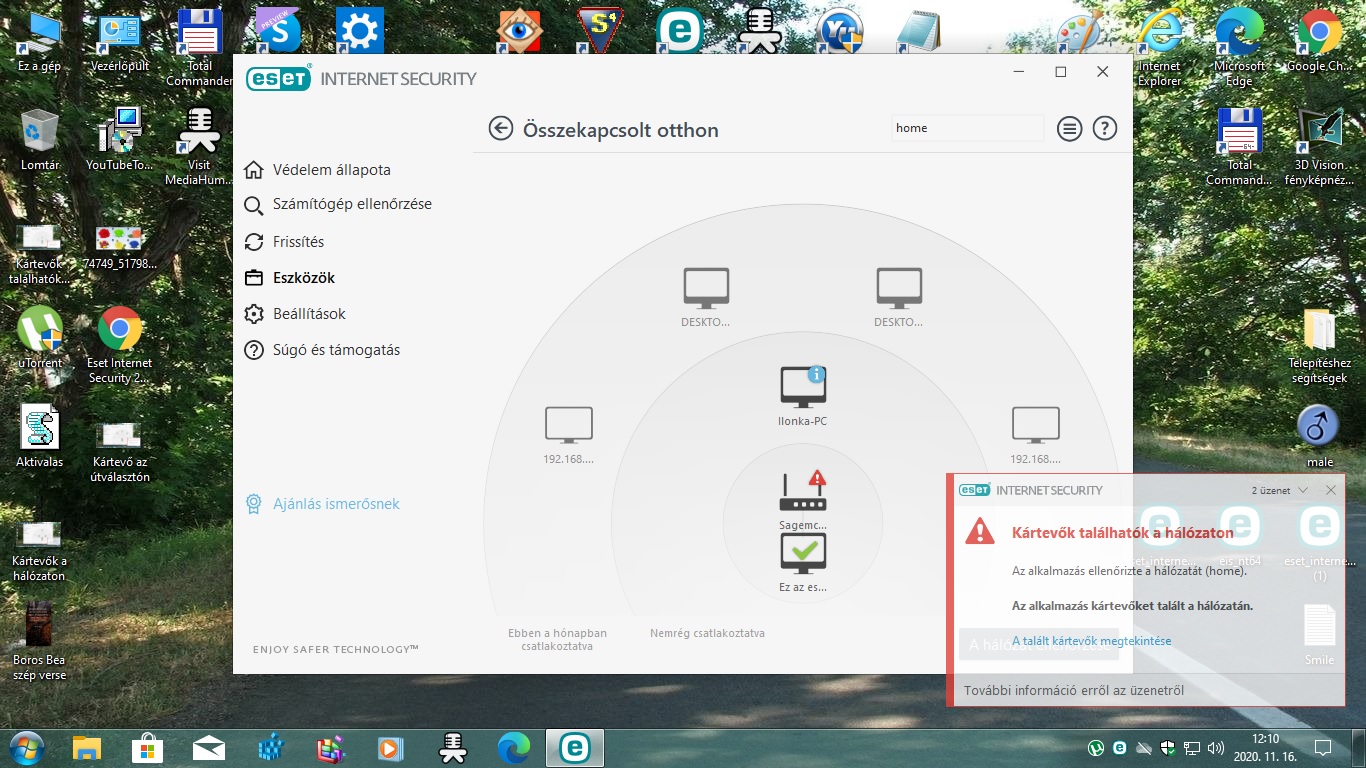Screen dimensions: 1366x768
Task: Open Beállítások in the sidebar
Action: coord(309,314)
